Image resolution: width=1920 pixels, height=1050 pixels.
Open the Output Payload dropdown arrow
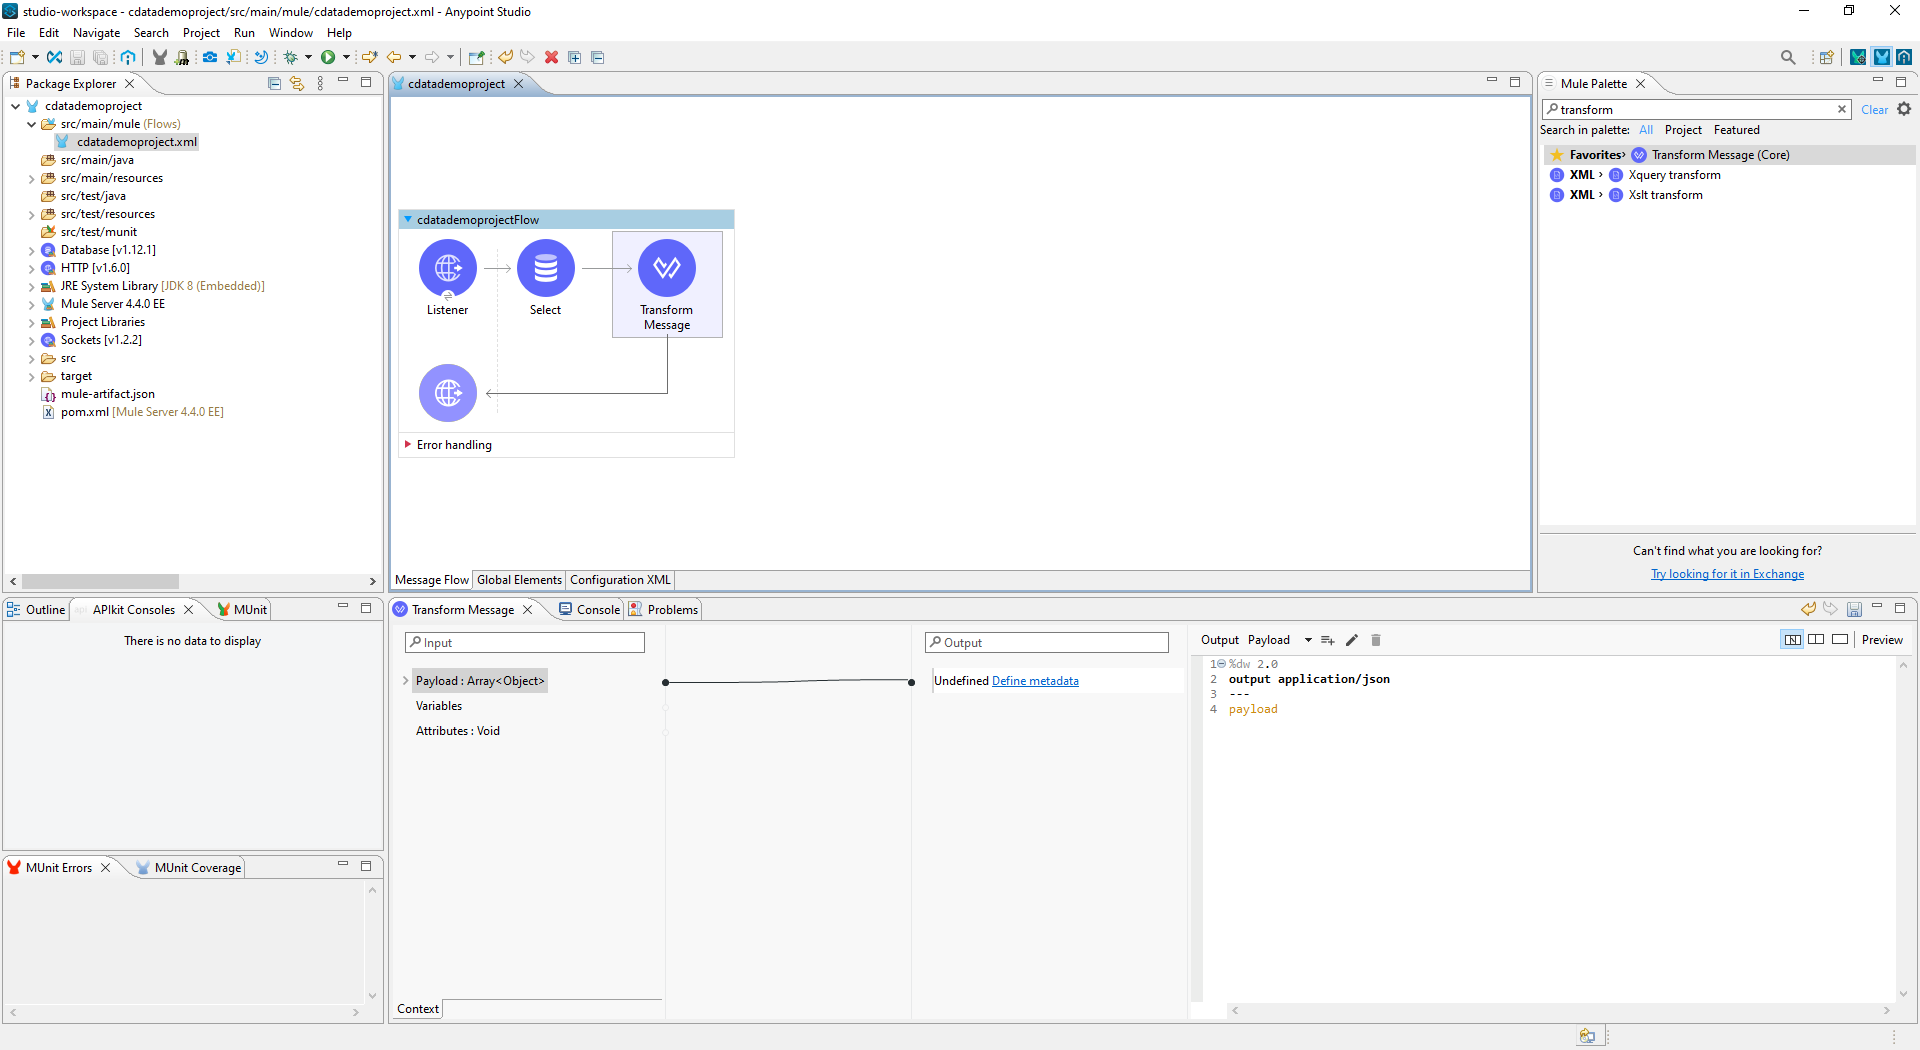(1308, 640)
